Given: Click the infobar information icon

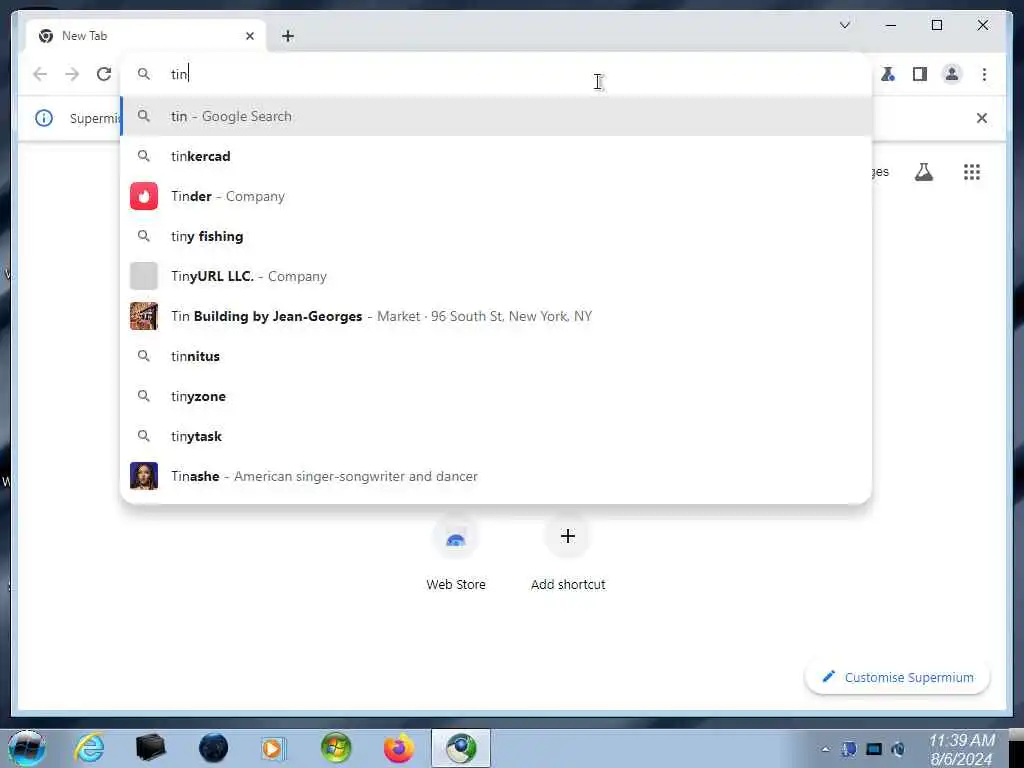Looking at the screenshot, I should tap(44, 118).
